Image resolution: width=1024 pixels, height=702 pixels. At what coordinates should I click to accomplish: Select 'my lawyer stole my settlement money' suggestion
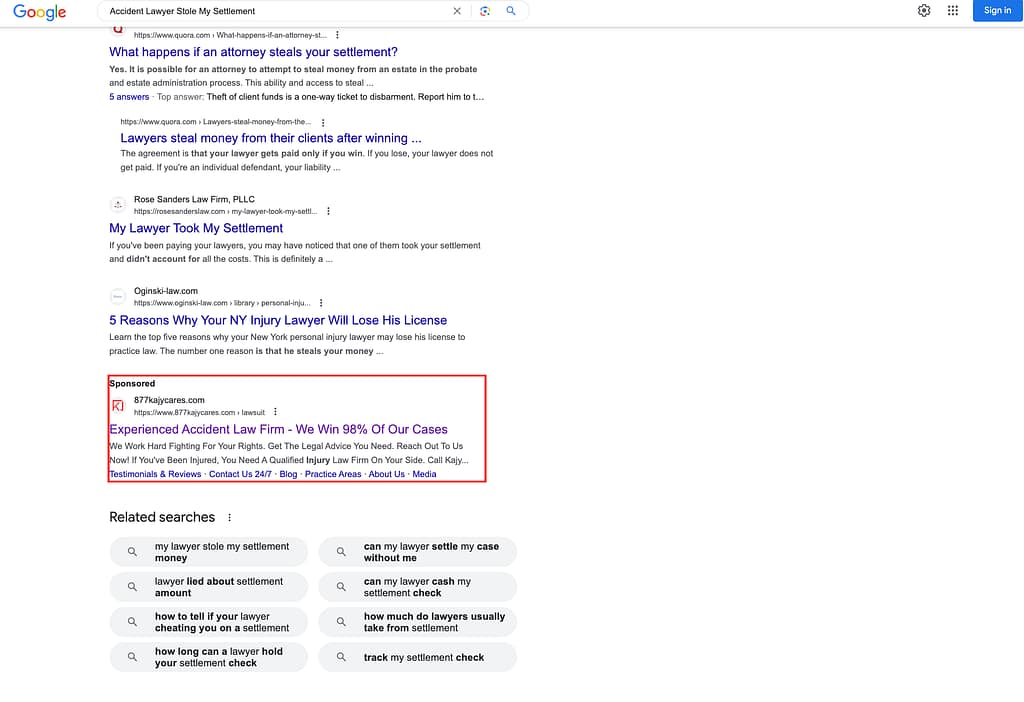pos(208,552)
